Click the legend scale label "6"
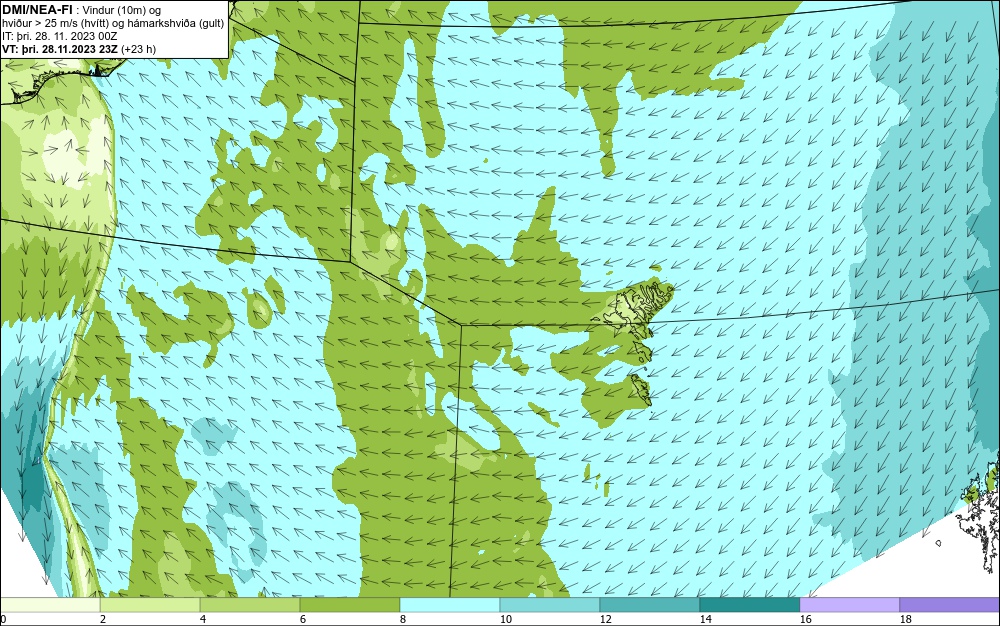 pos(302,619)
